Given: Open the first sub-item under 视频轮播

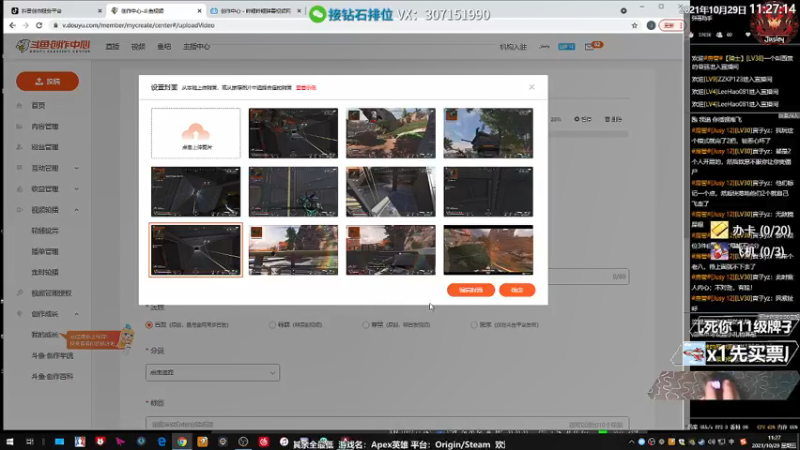Looking at the screenshot, I should coord(45,231).
